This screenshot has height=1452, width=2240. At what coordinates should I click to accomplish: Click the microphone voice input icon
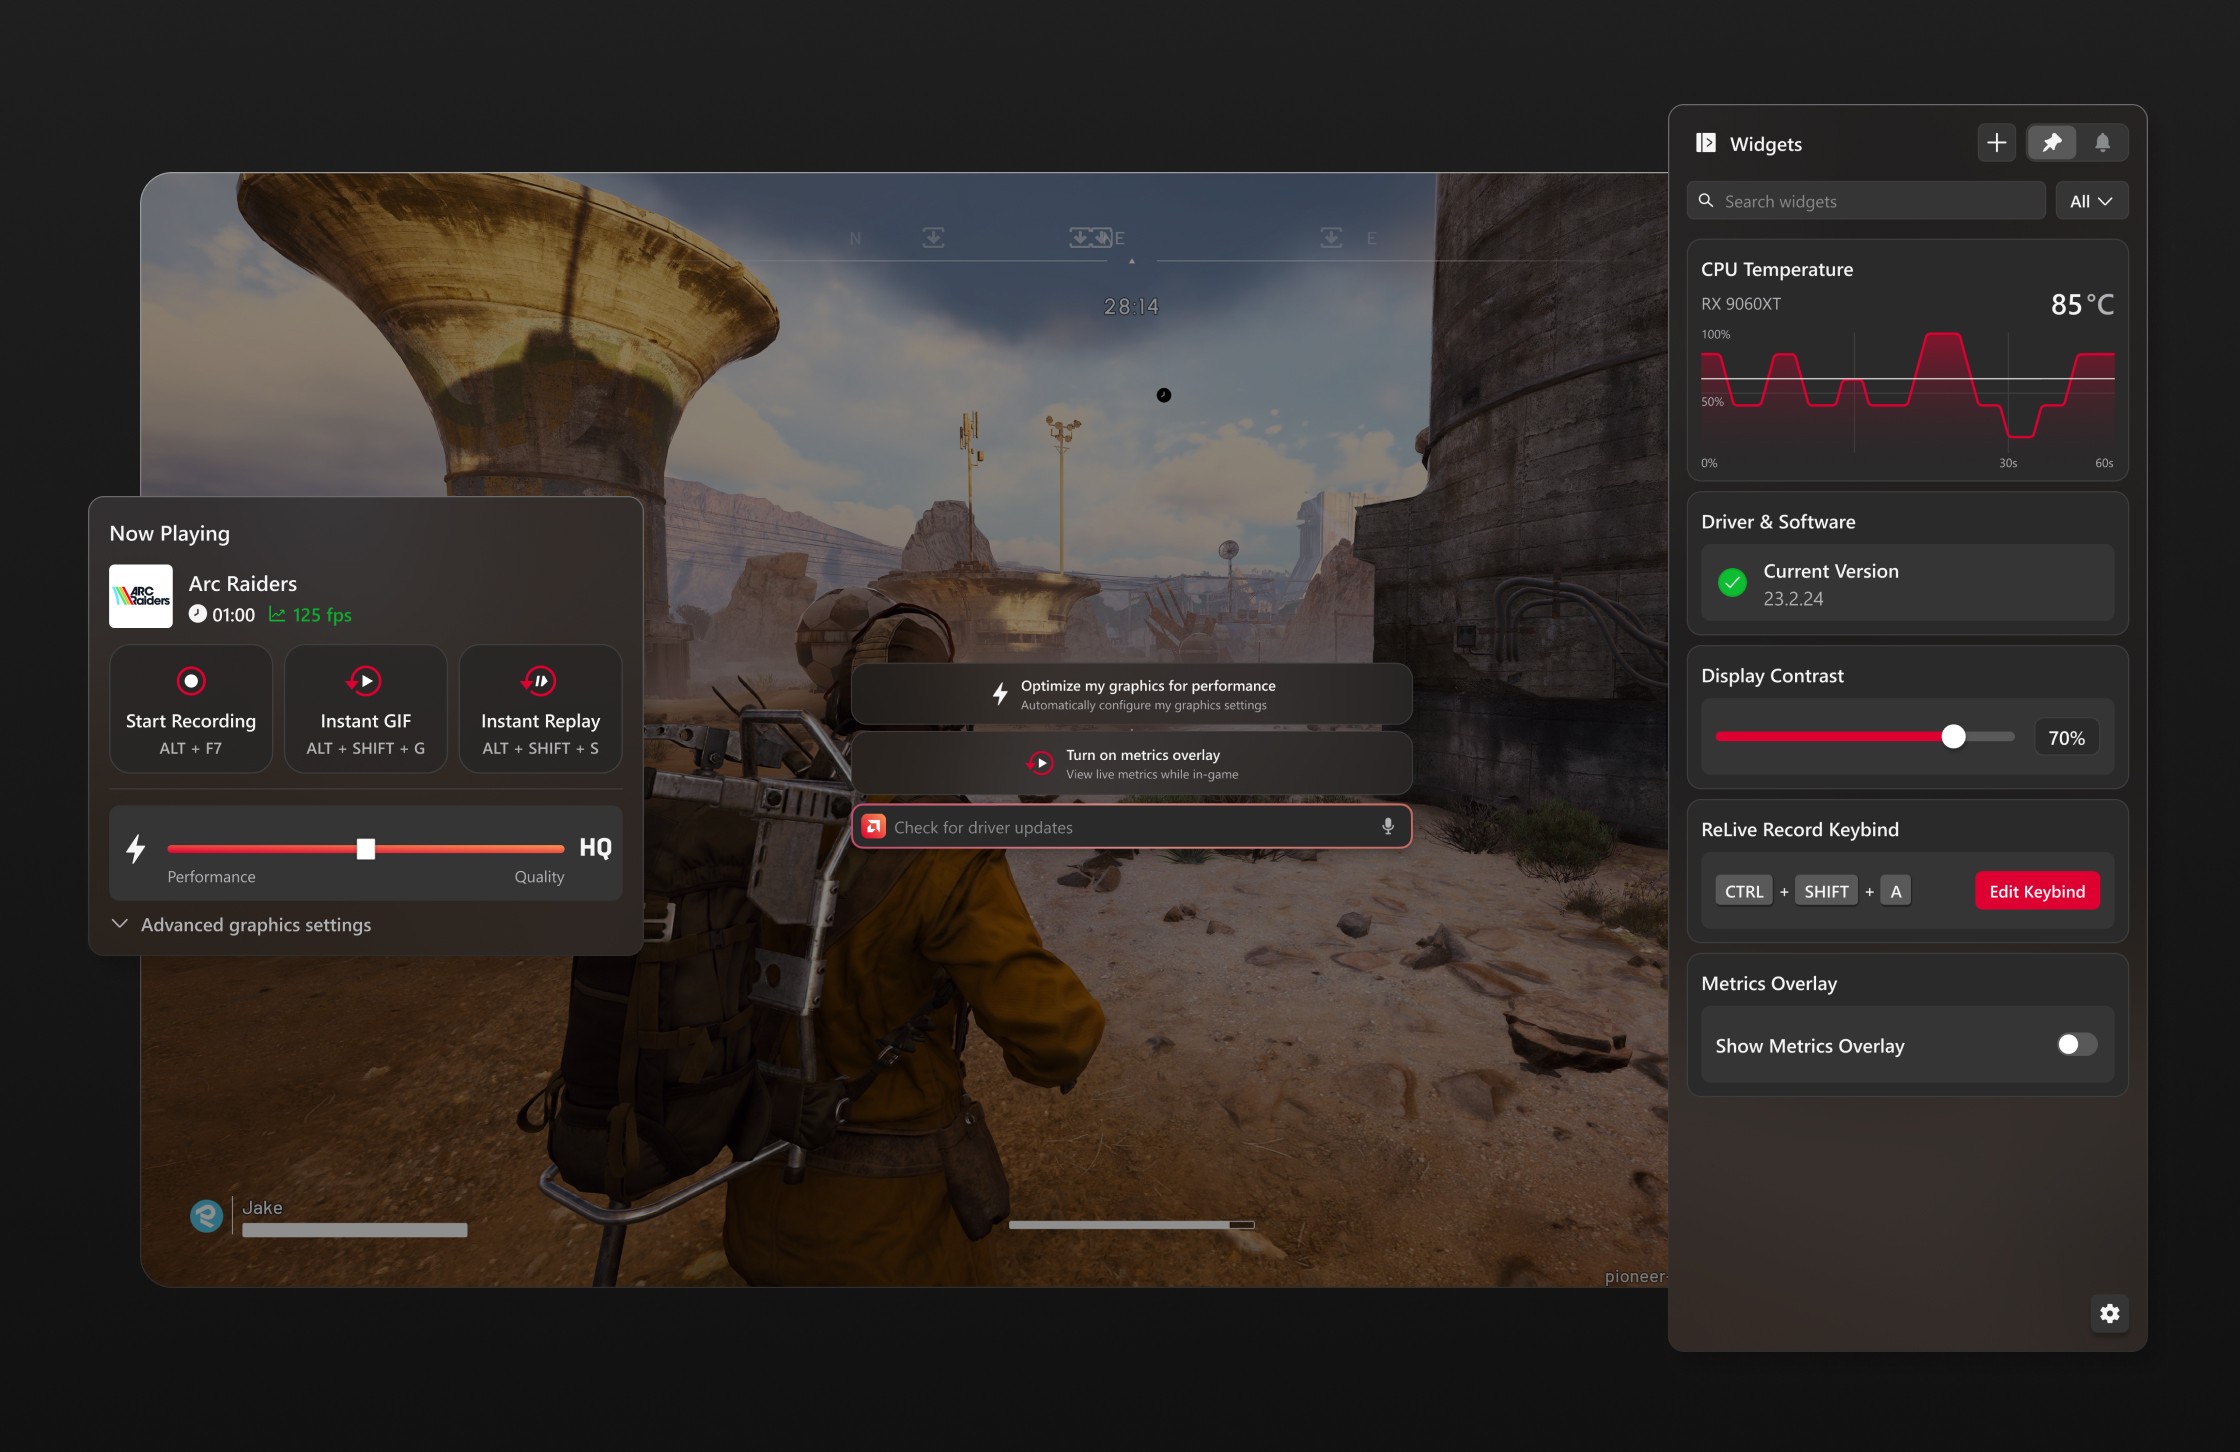[1387, 826]
